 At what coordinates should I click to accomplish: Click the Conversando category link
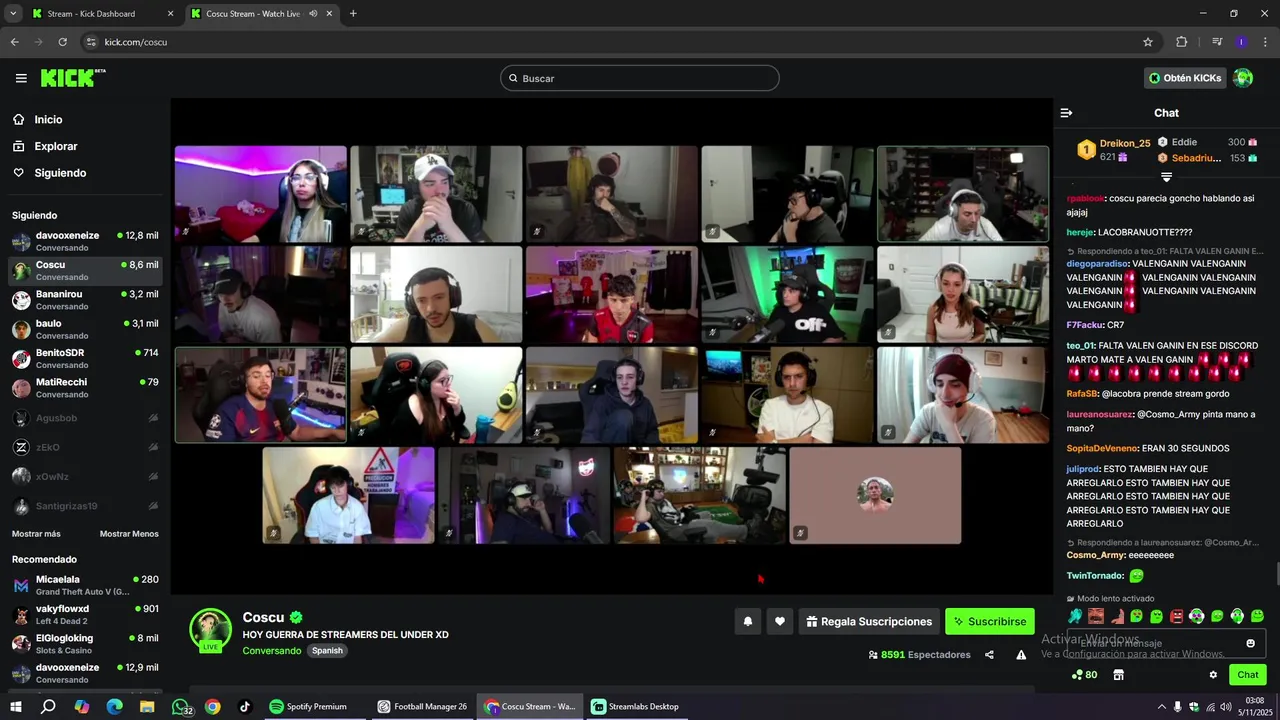click(x=271, y=651)
